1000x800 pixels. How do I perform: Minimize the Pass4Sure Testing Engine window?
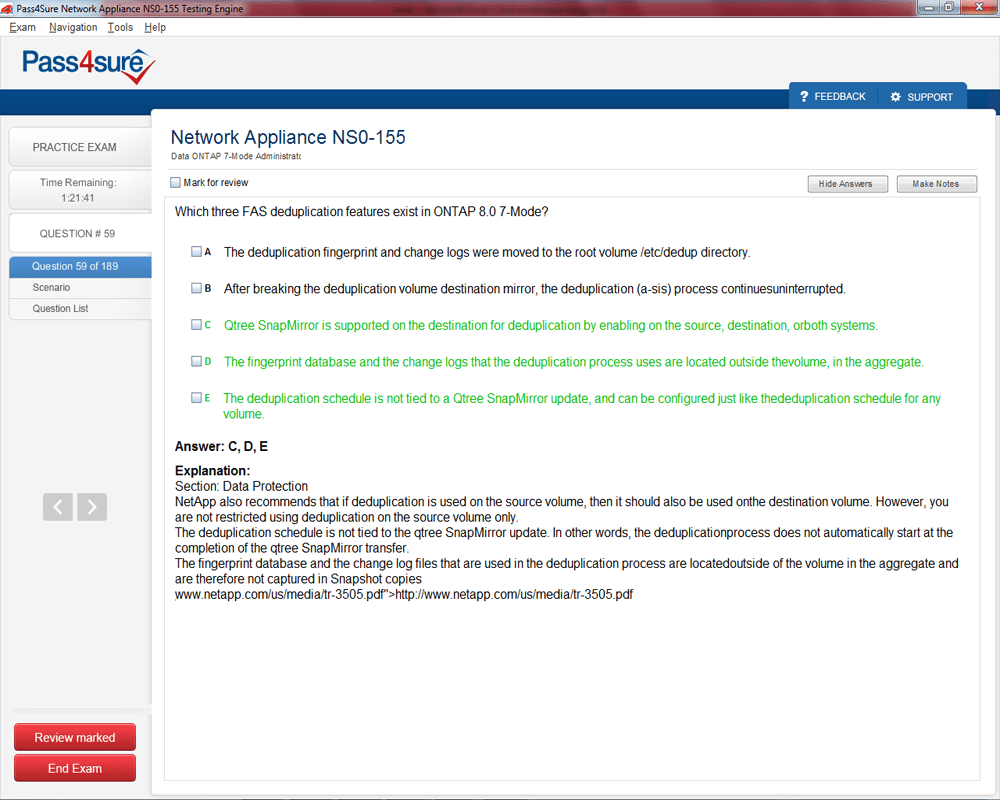[928, 7]
